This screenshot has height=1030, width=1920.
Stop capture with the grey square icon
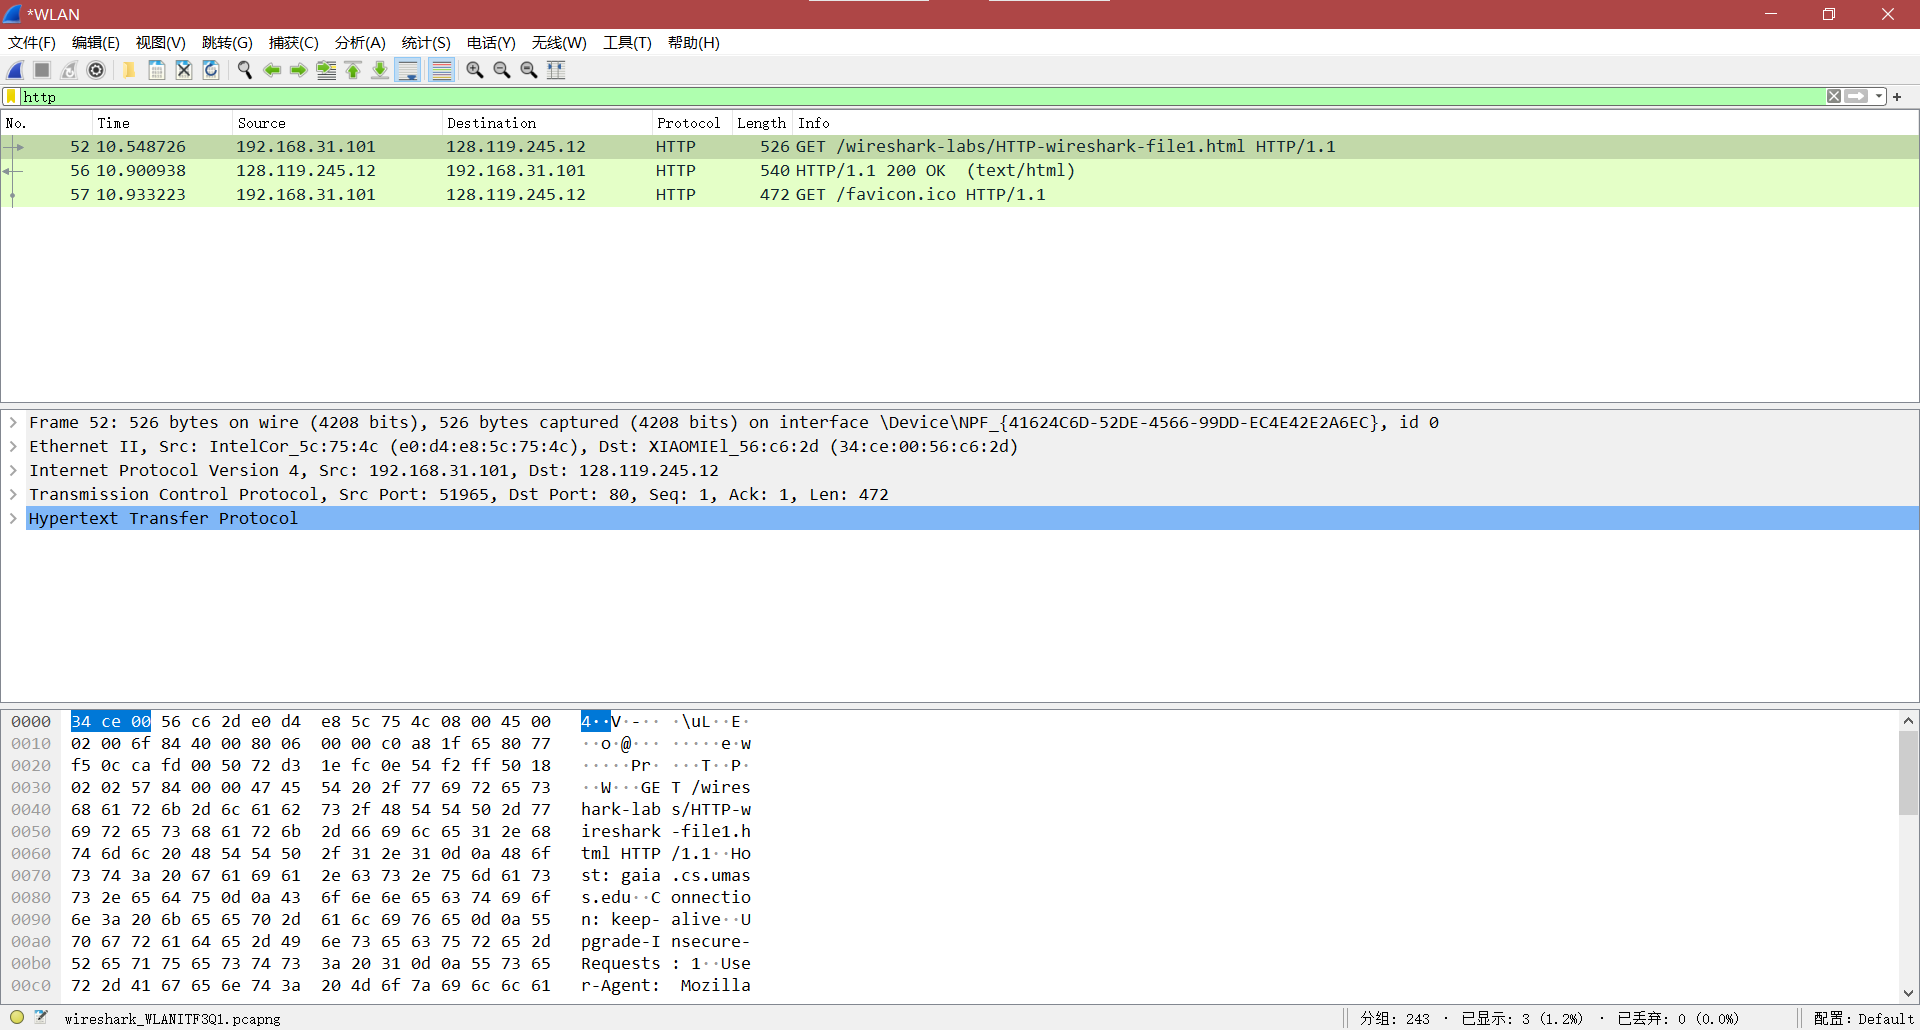pos(42,70)
